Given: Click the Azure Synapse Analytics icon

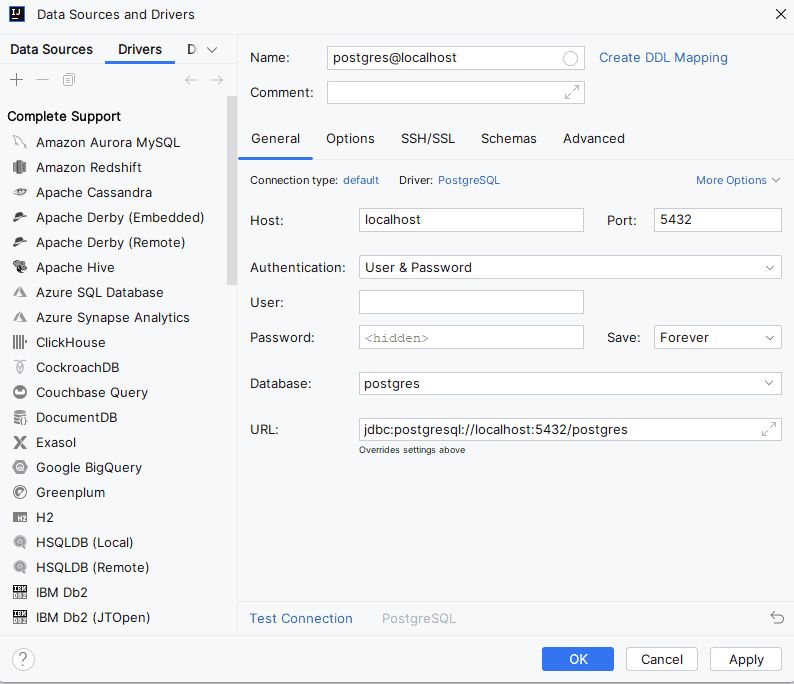Looking at the screenshot, I should coord(20,317).
